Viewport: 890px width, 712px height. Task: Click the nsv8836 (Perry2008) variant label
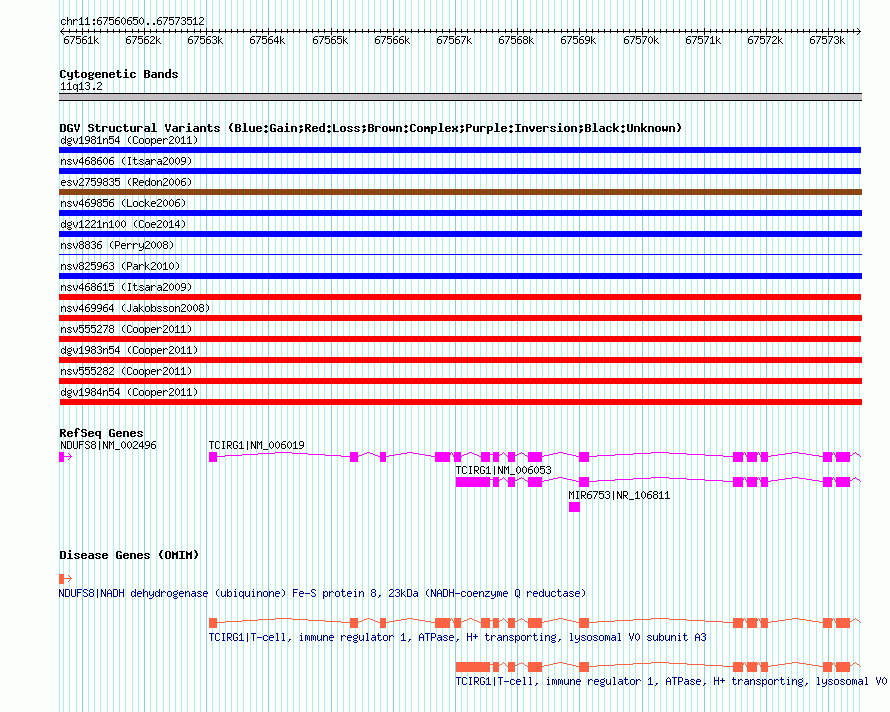117,245
